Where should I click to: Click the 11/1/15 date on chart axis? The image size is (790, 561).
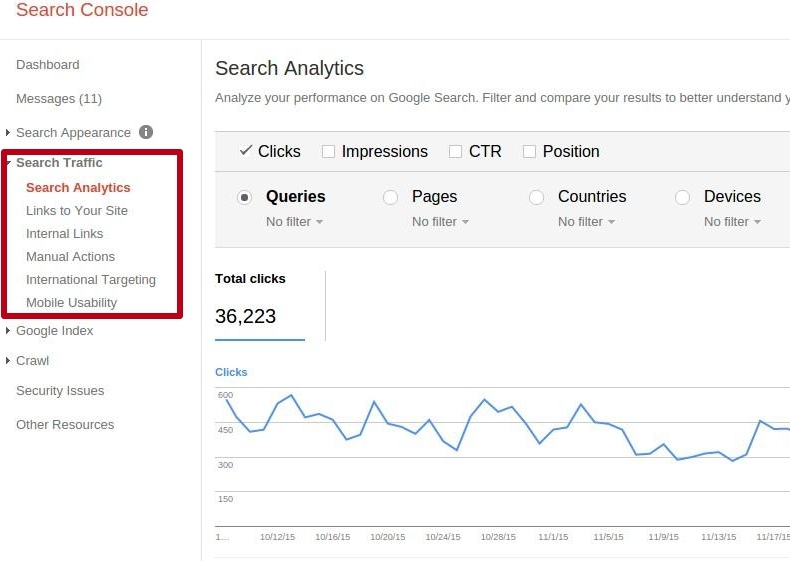pos(553,537)
